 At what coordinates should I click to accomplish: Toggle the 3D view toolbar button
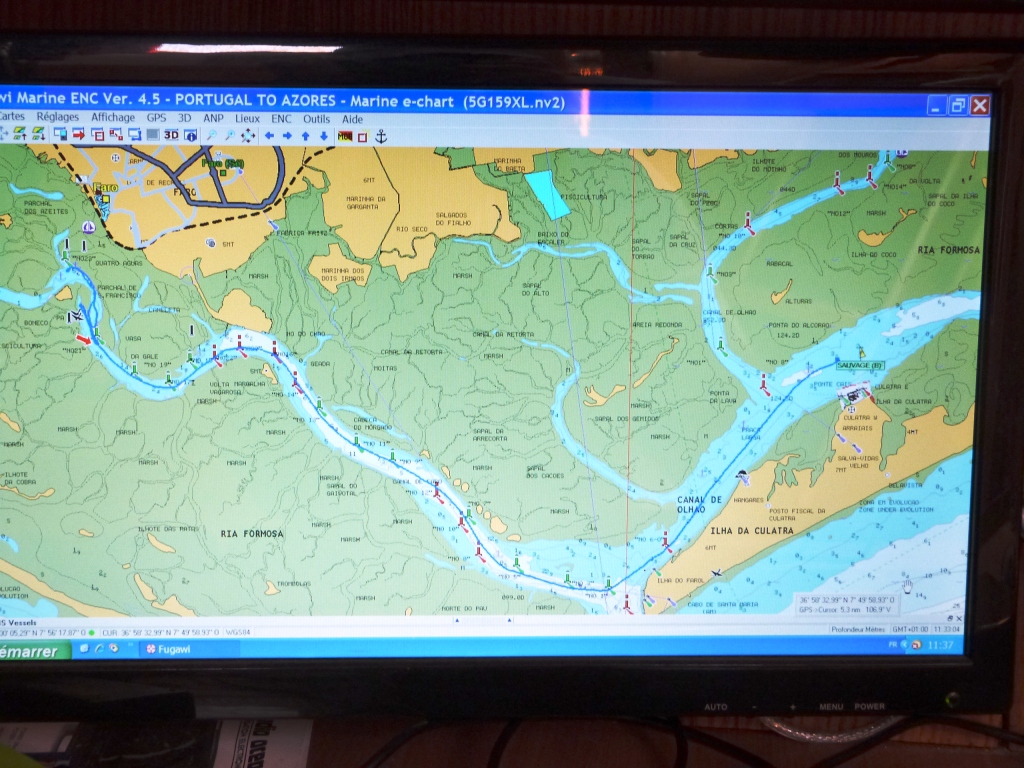171,135
